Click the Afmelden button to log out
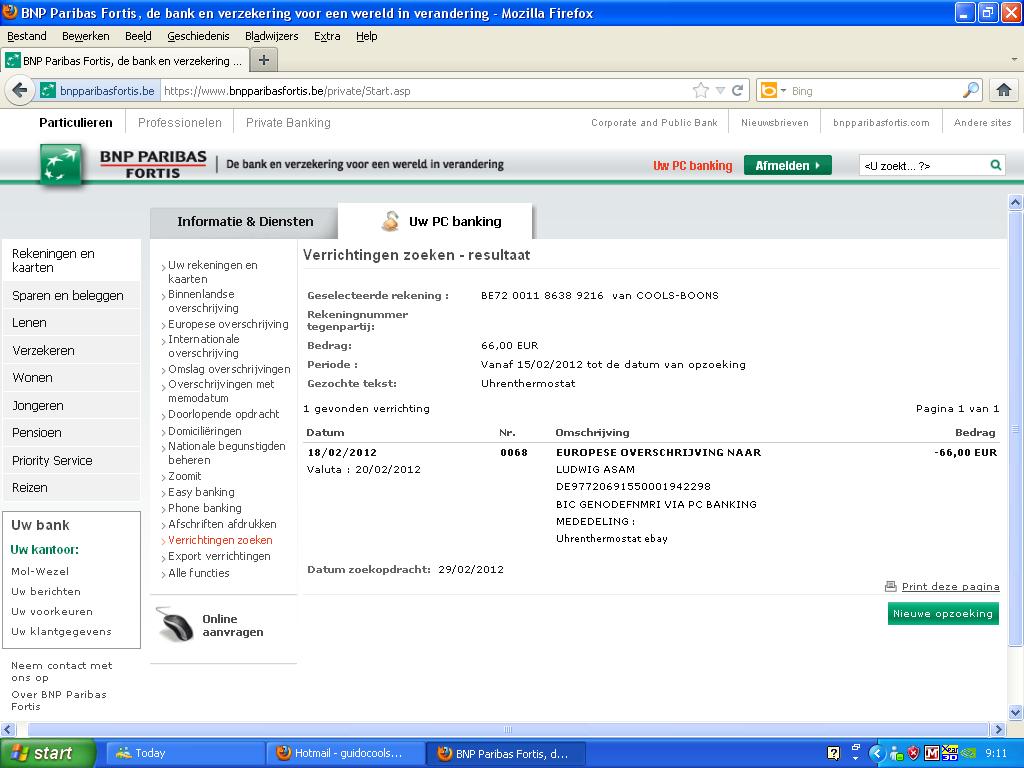This screenshot has width=1024, height=768. coord(787,165)
